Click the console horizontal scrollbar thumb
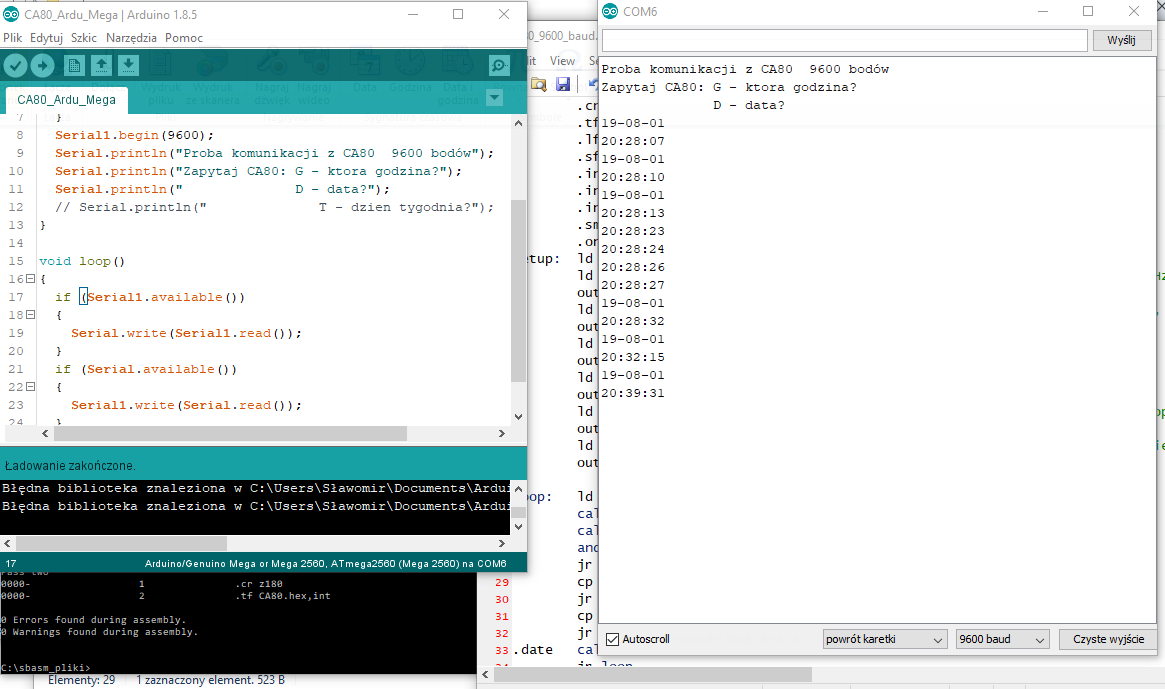 coord(120,543)
